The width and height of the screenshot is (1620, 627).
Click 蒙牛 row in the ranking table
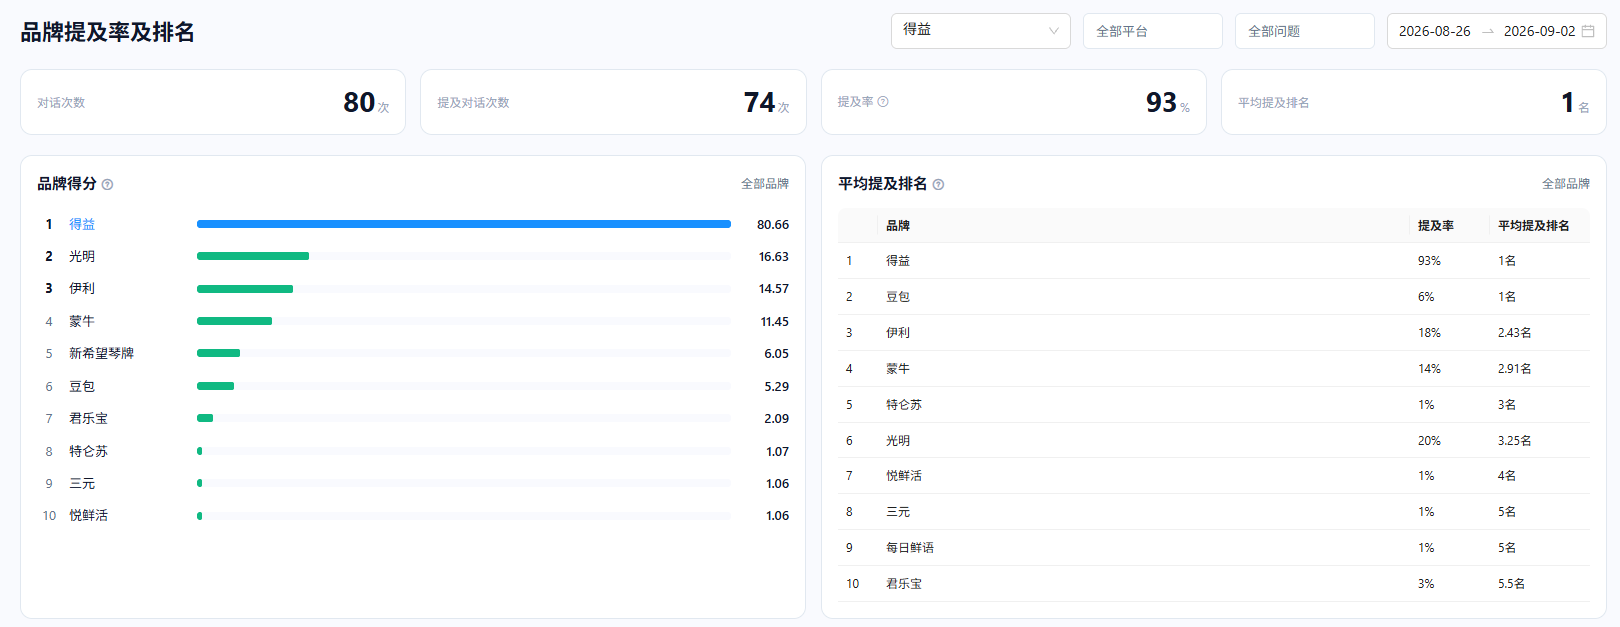pyautogui.click(x=1214, y=369)
